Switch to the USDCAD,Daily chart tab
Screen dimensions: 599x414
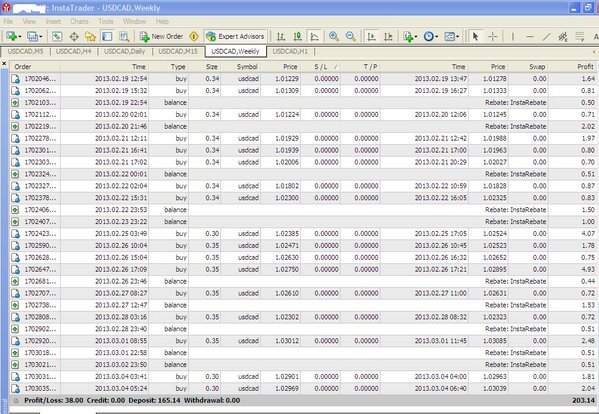[x=125, y=51]
